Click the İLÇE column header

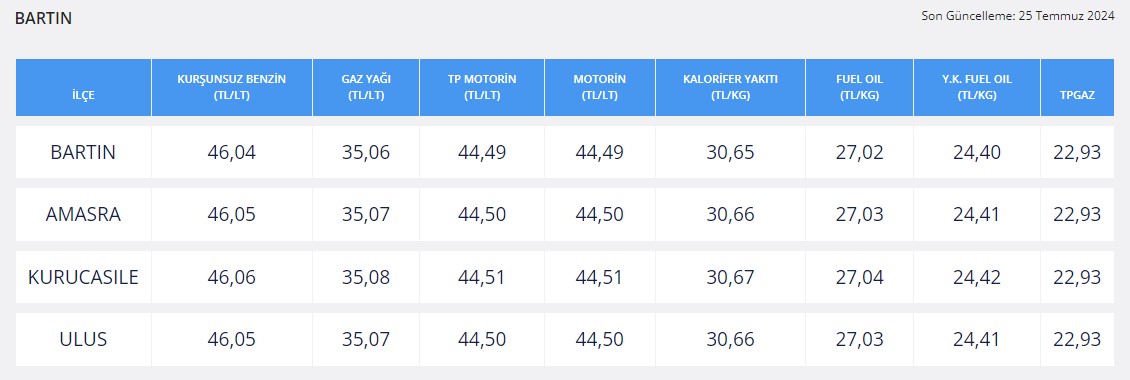83,88
